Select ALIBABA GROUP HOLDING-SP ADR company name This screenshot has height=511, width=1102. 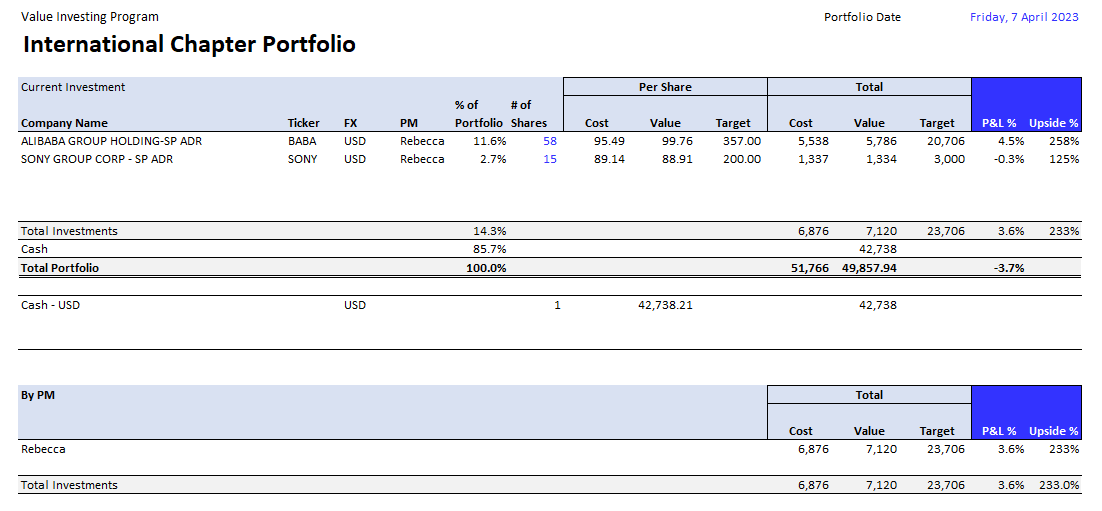click(x=111, y=141)
